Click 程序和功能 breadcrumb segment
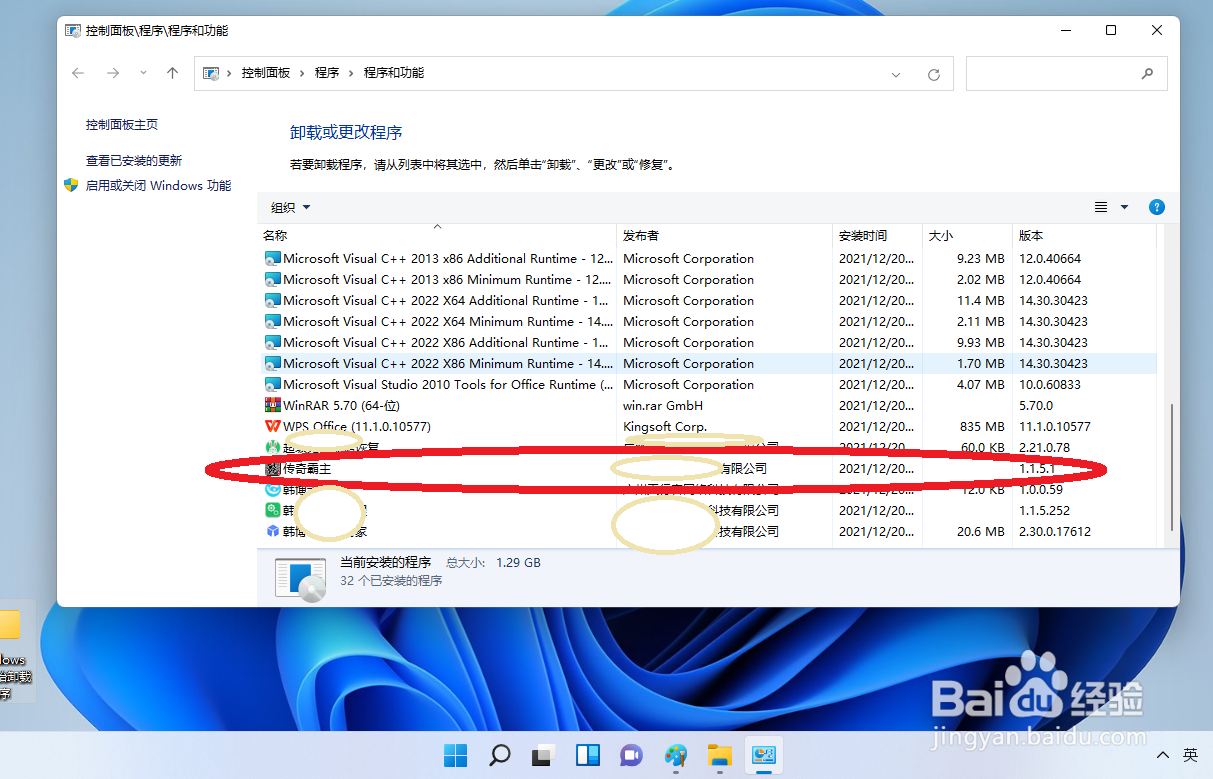Viewport: 1213px width, 779px height. (394, 73)
